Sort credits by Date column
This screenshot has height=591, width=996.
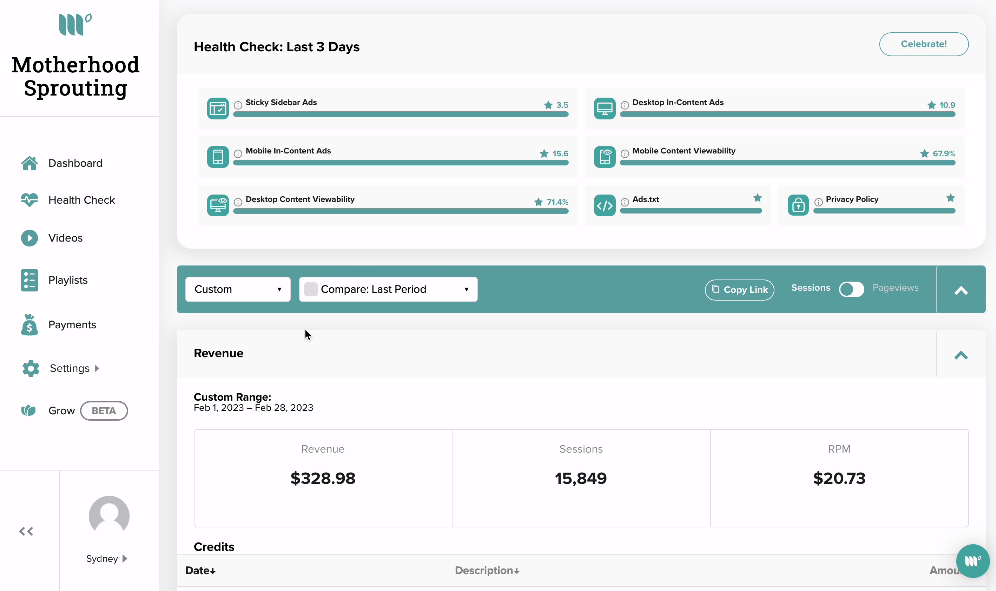tap(200, 571)
